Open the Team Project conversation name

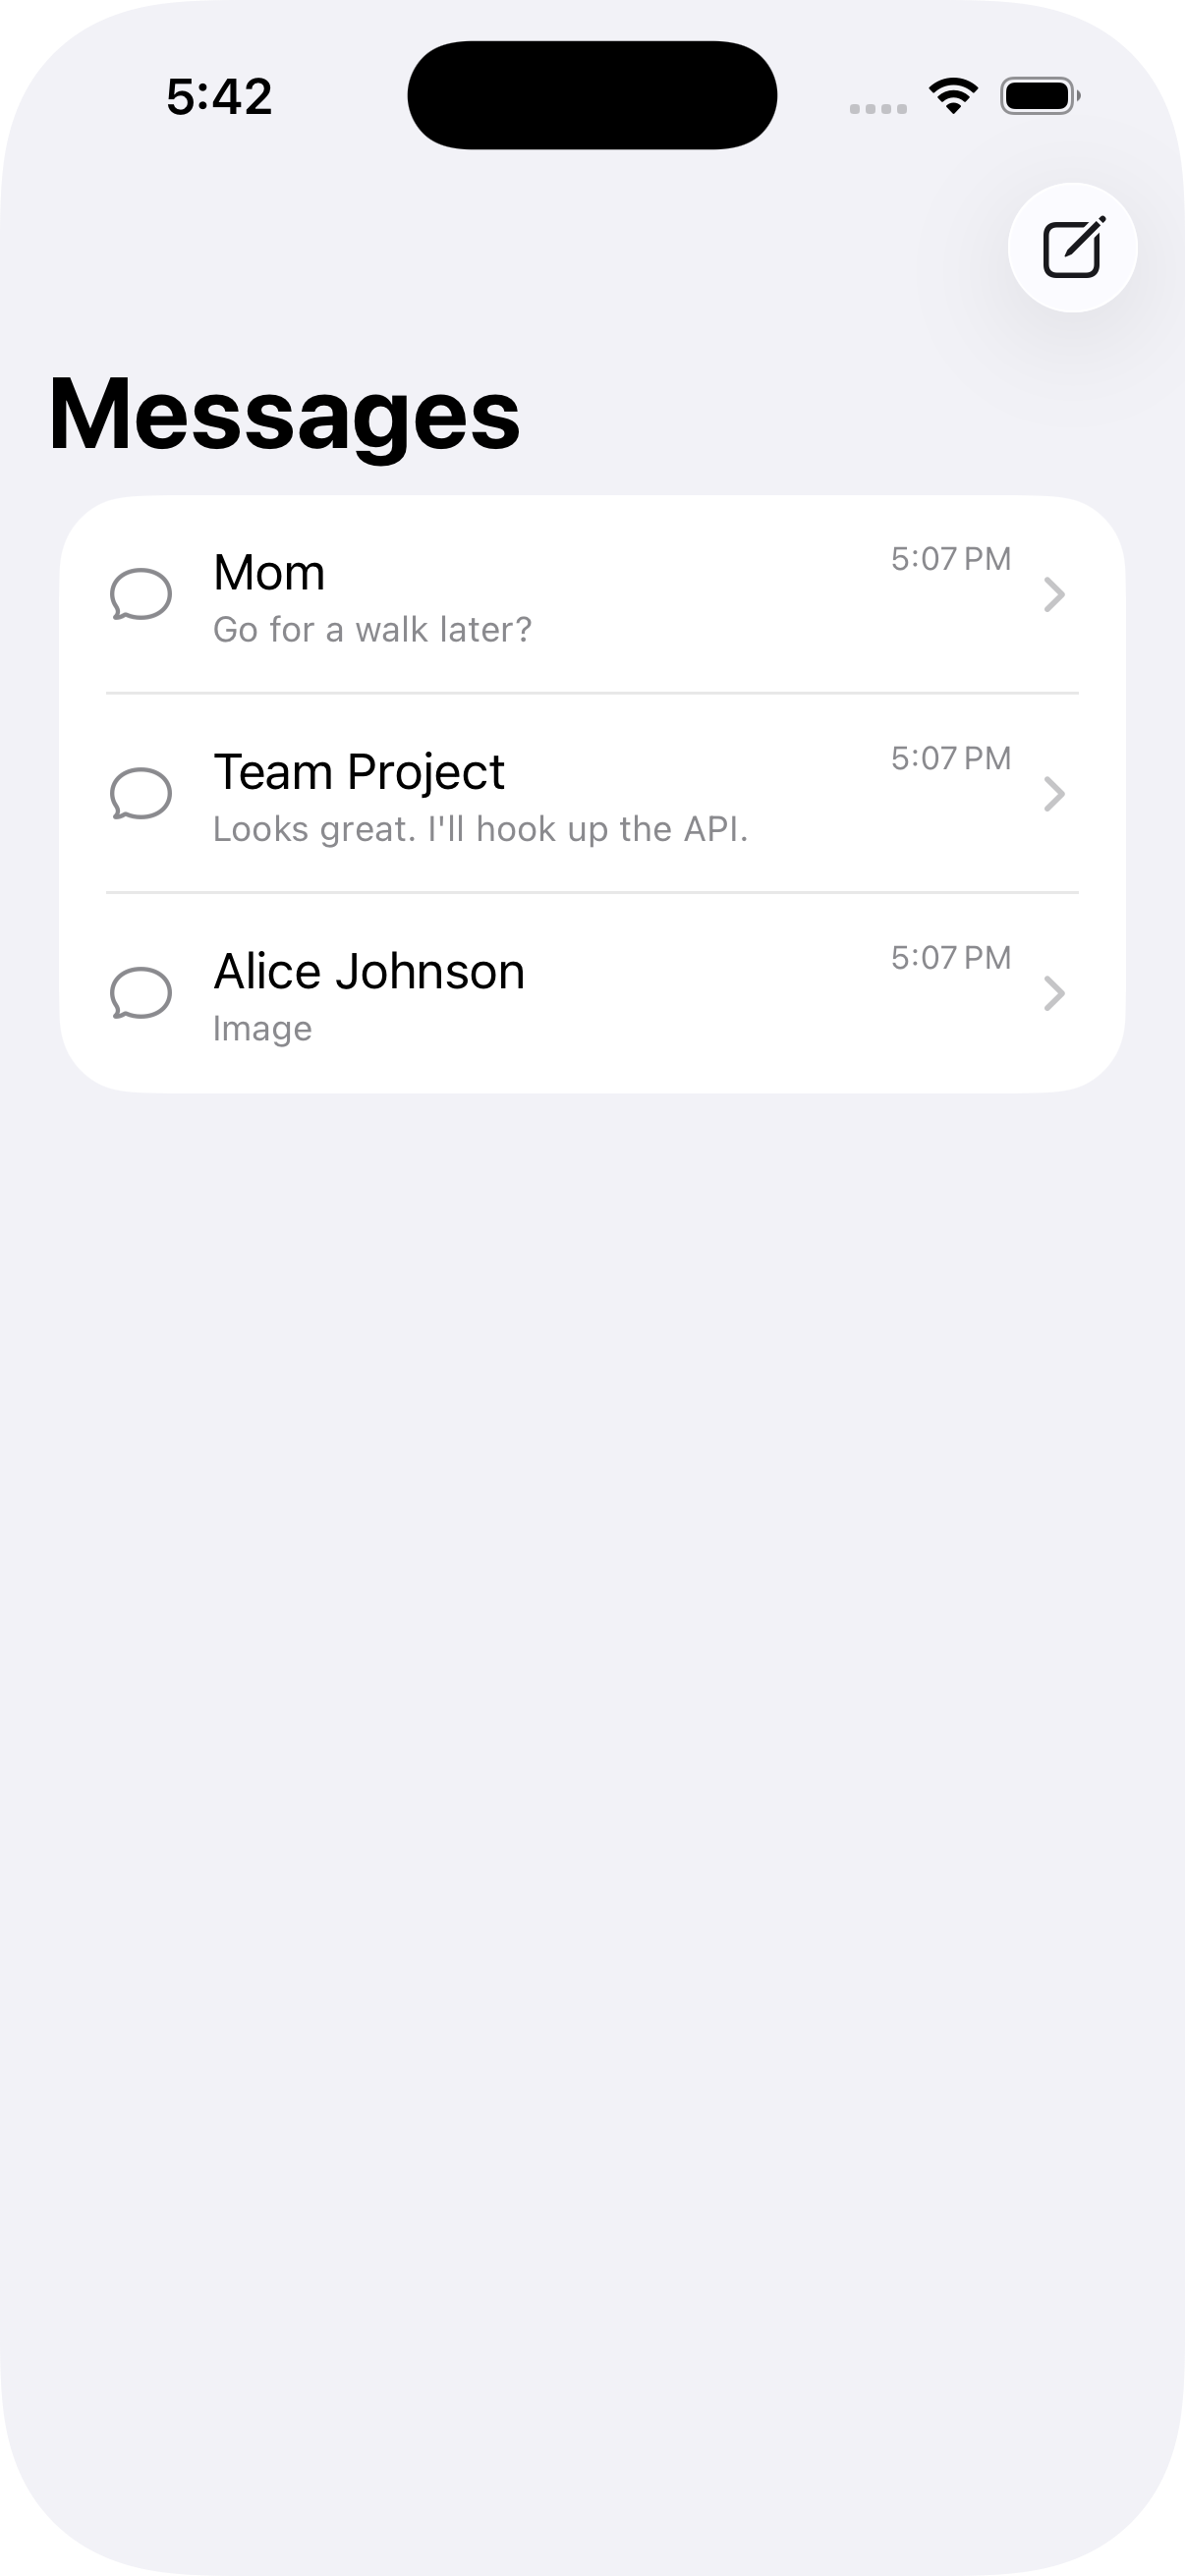click(359, 772)
